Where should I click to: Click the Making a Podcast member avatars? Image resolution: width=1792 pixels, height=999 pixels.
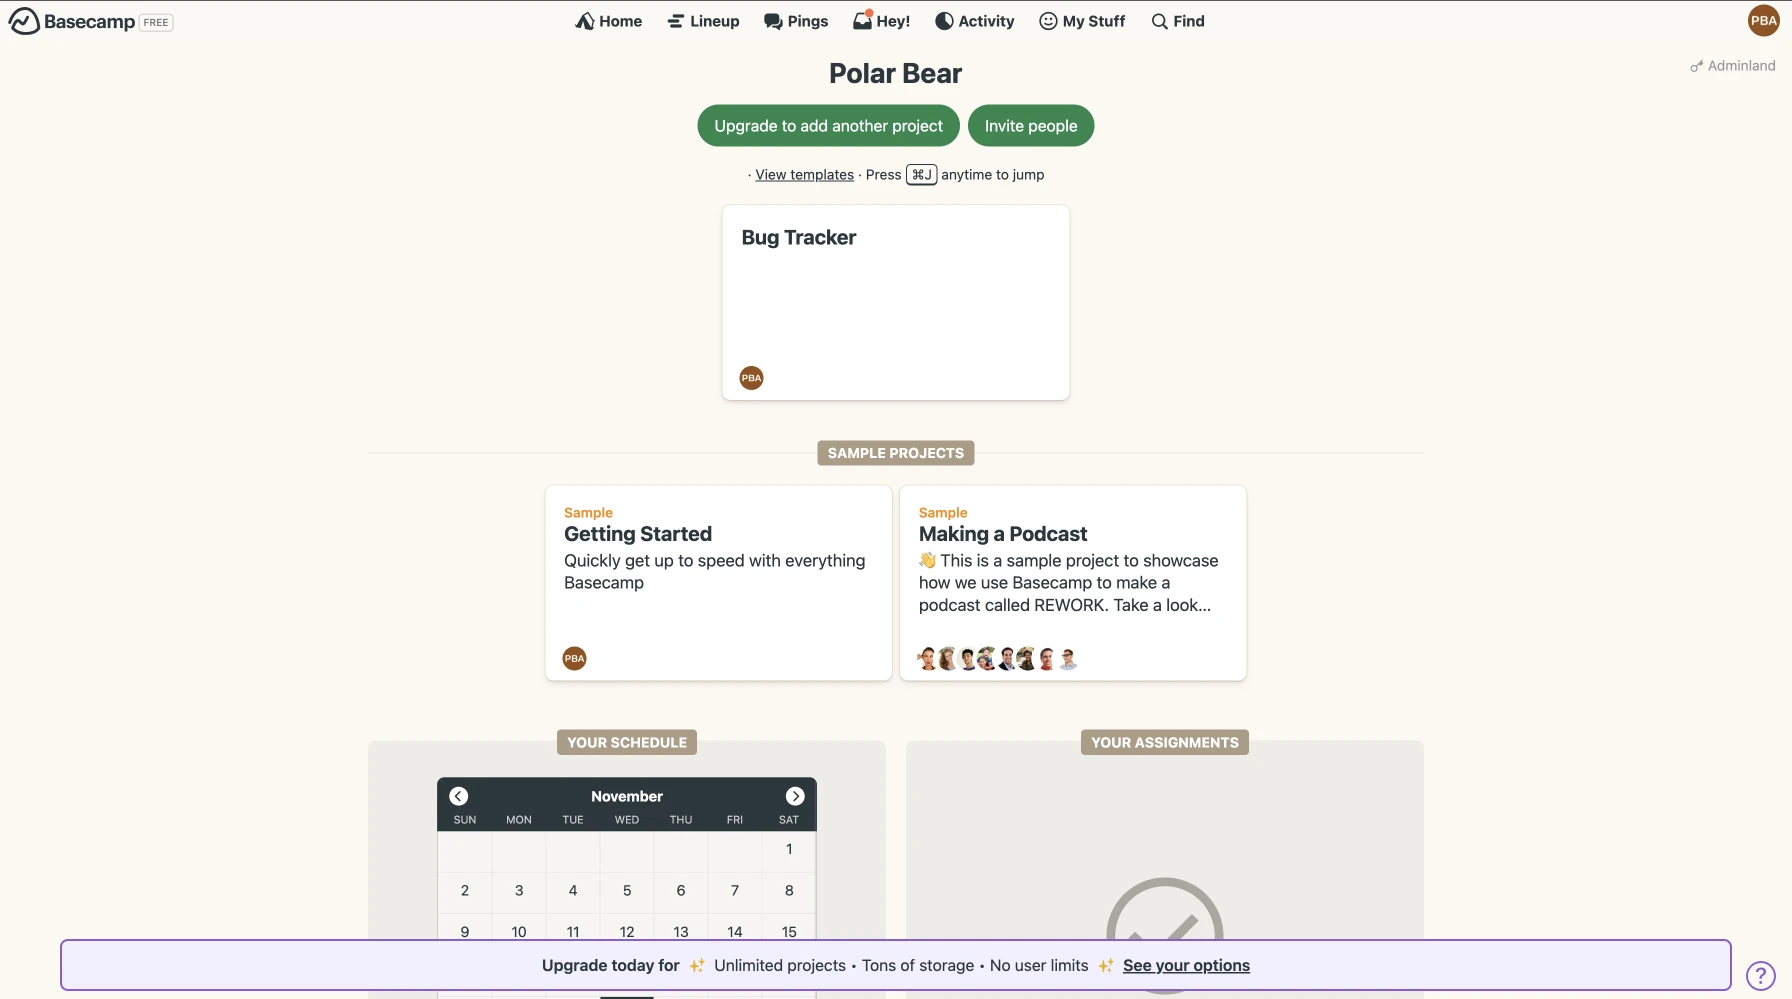[997, 659]
